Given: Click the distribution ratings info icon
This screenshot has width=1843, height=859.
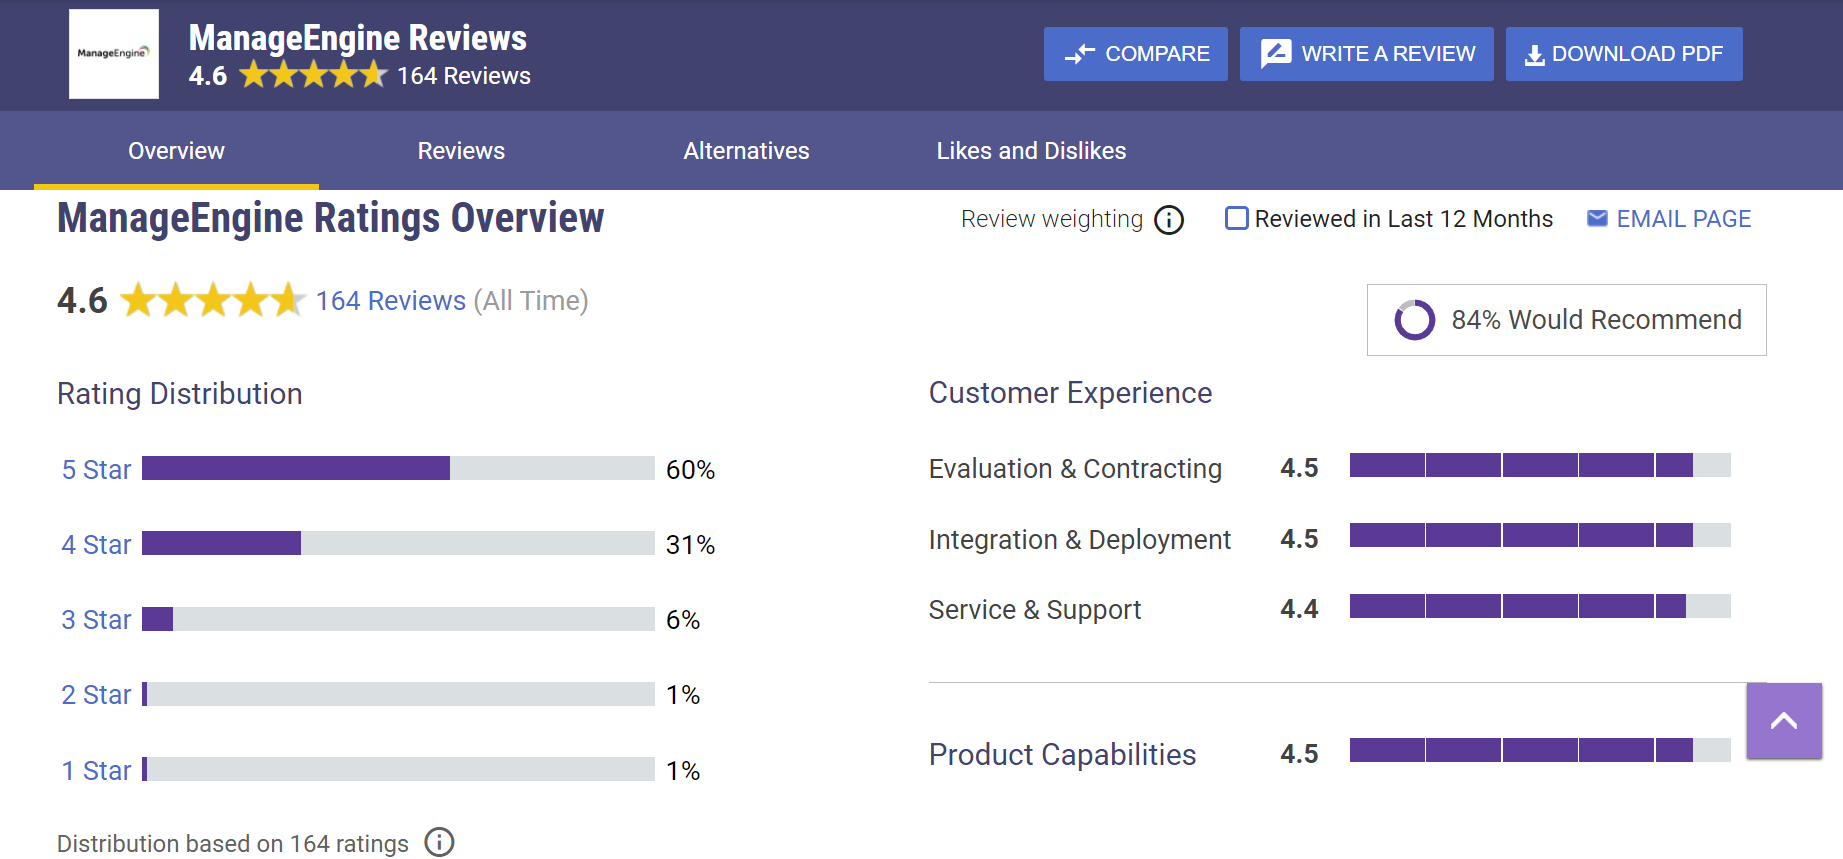Looking at the screenshot, I should click(439, 842).
